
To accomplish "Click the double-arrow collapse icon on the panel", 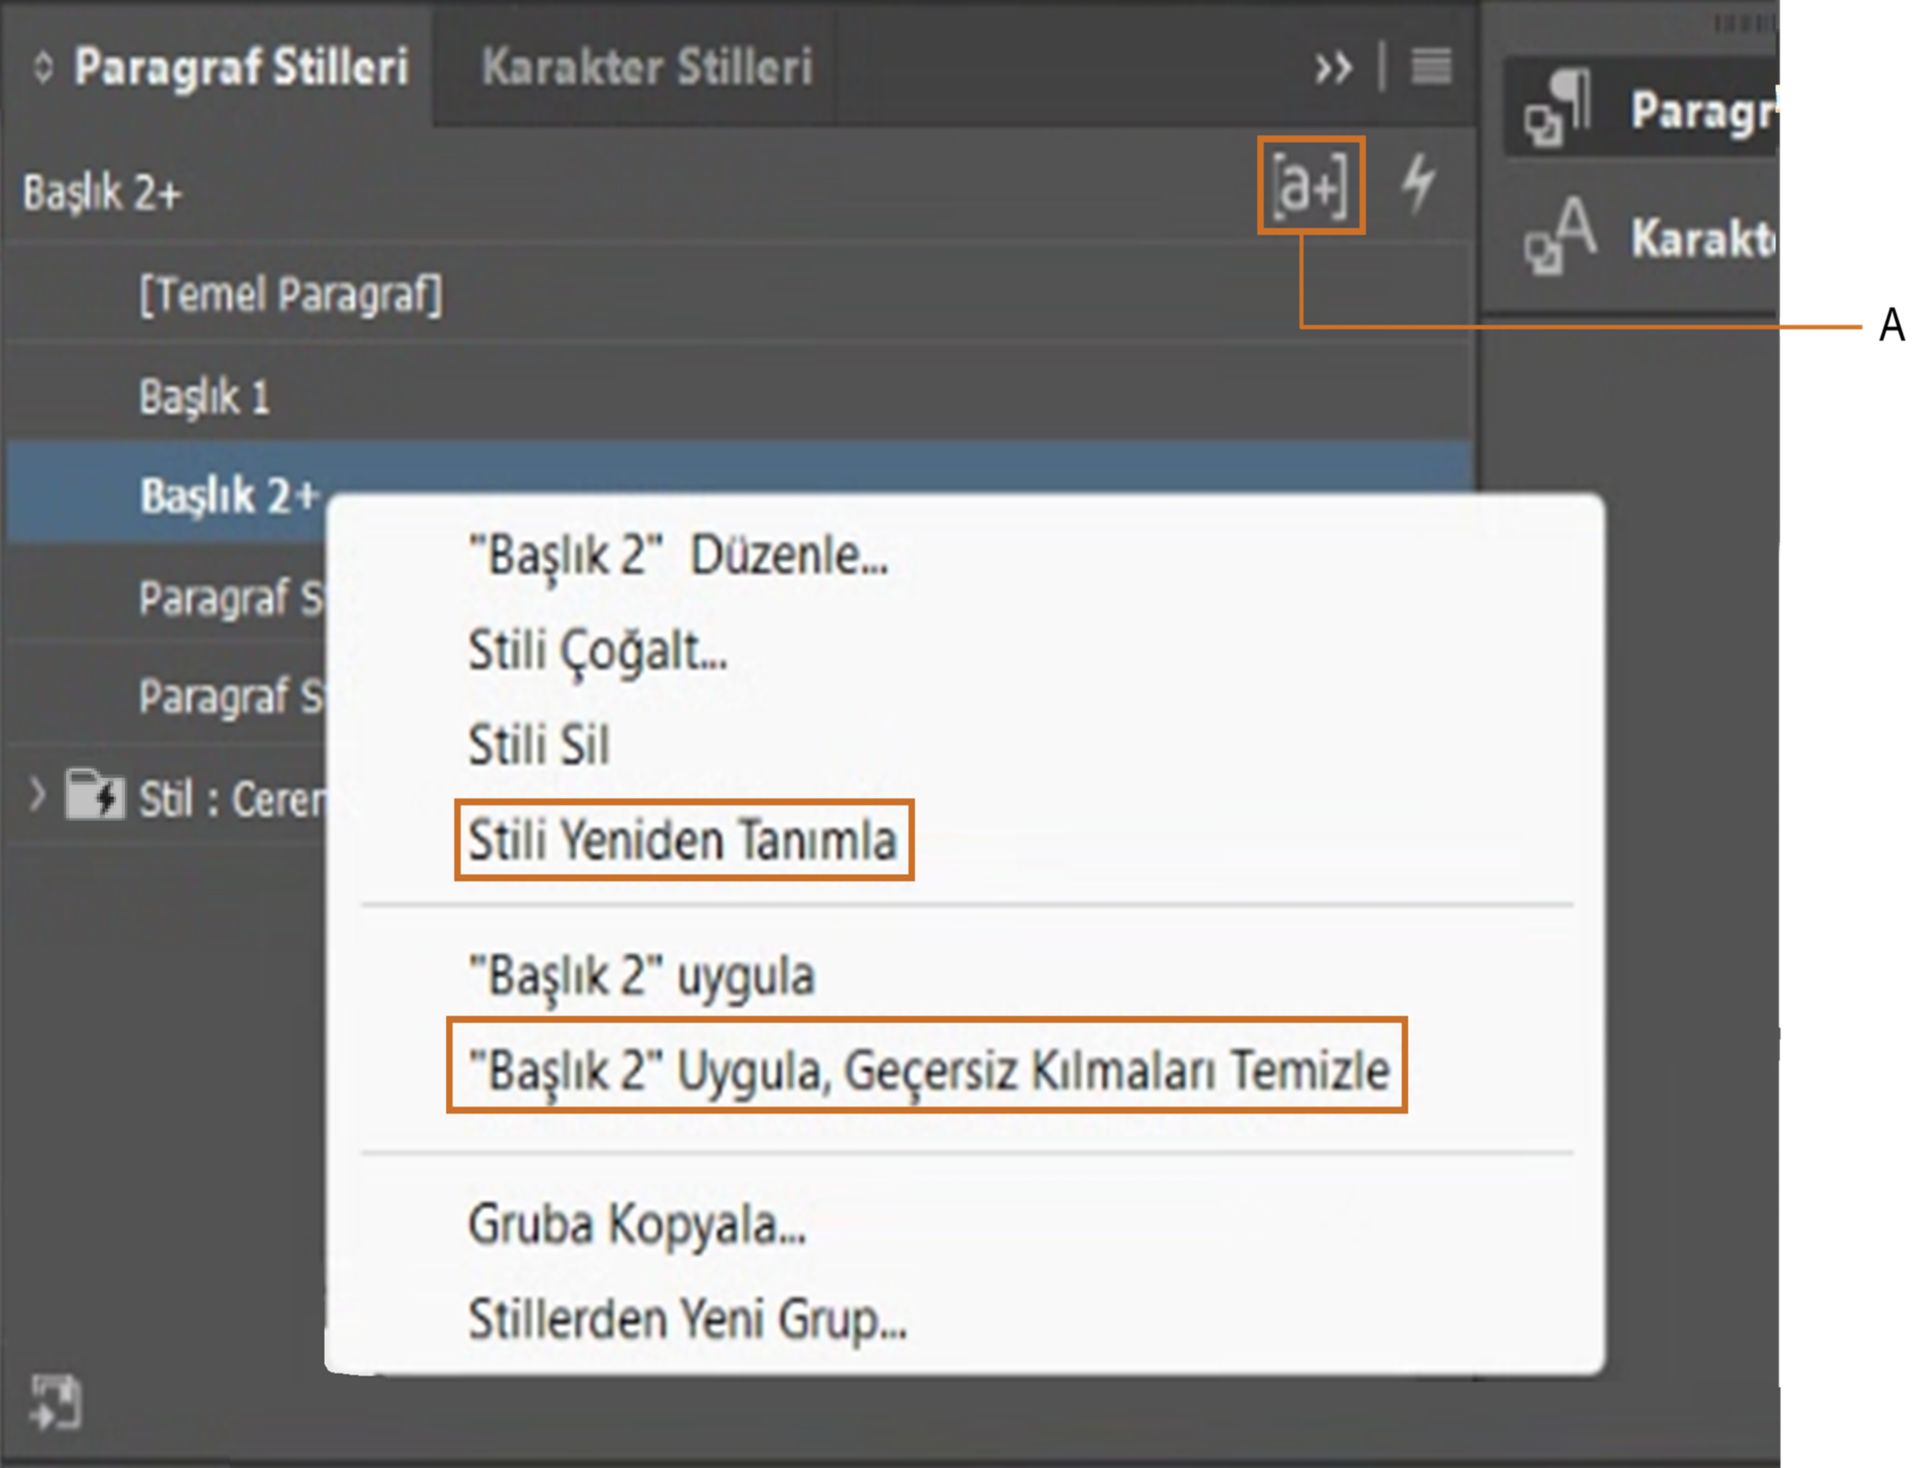I will [1334, 68].
